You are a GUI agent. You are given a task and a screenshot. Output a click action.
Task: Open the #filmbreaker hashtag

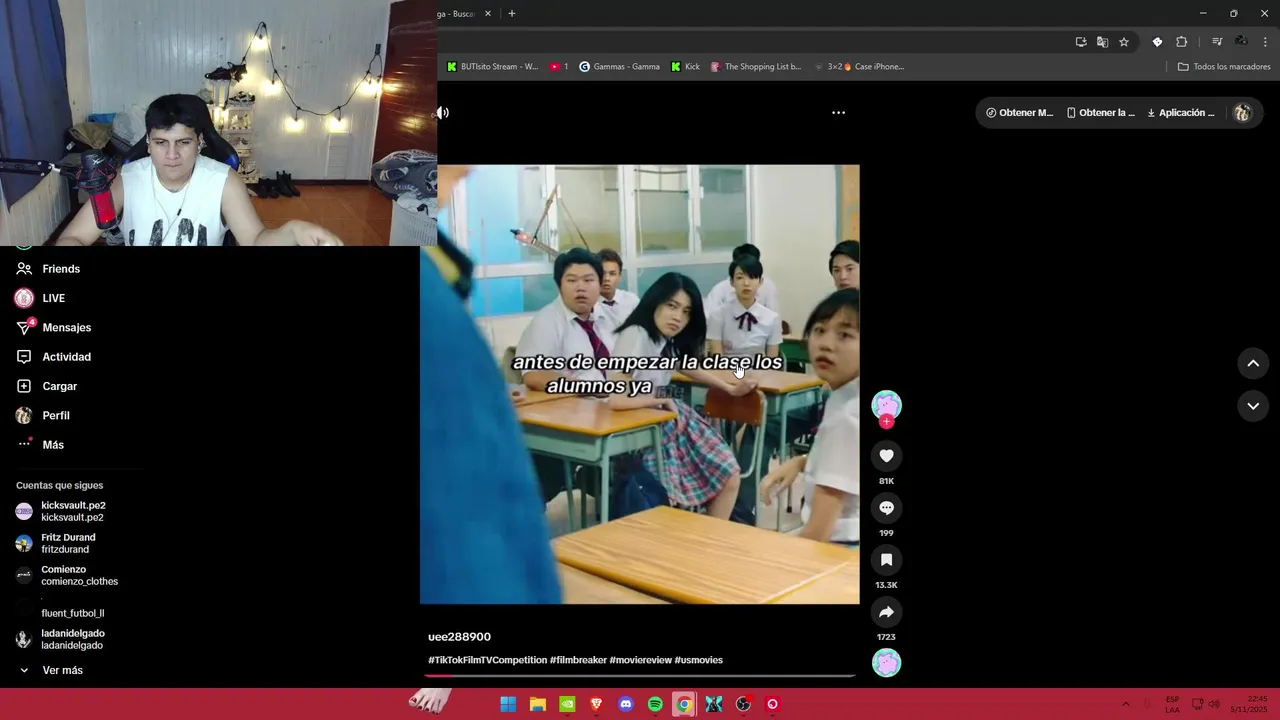point(578,660)
